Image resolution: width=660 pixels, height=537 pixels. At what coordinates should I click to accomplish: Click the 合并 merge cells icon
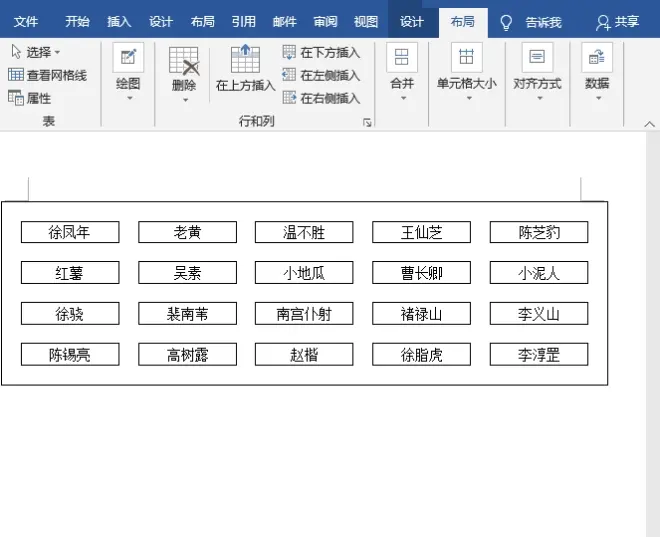click(402, 57)
